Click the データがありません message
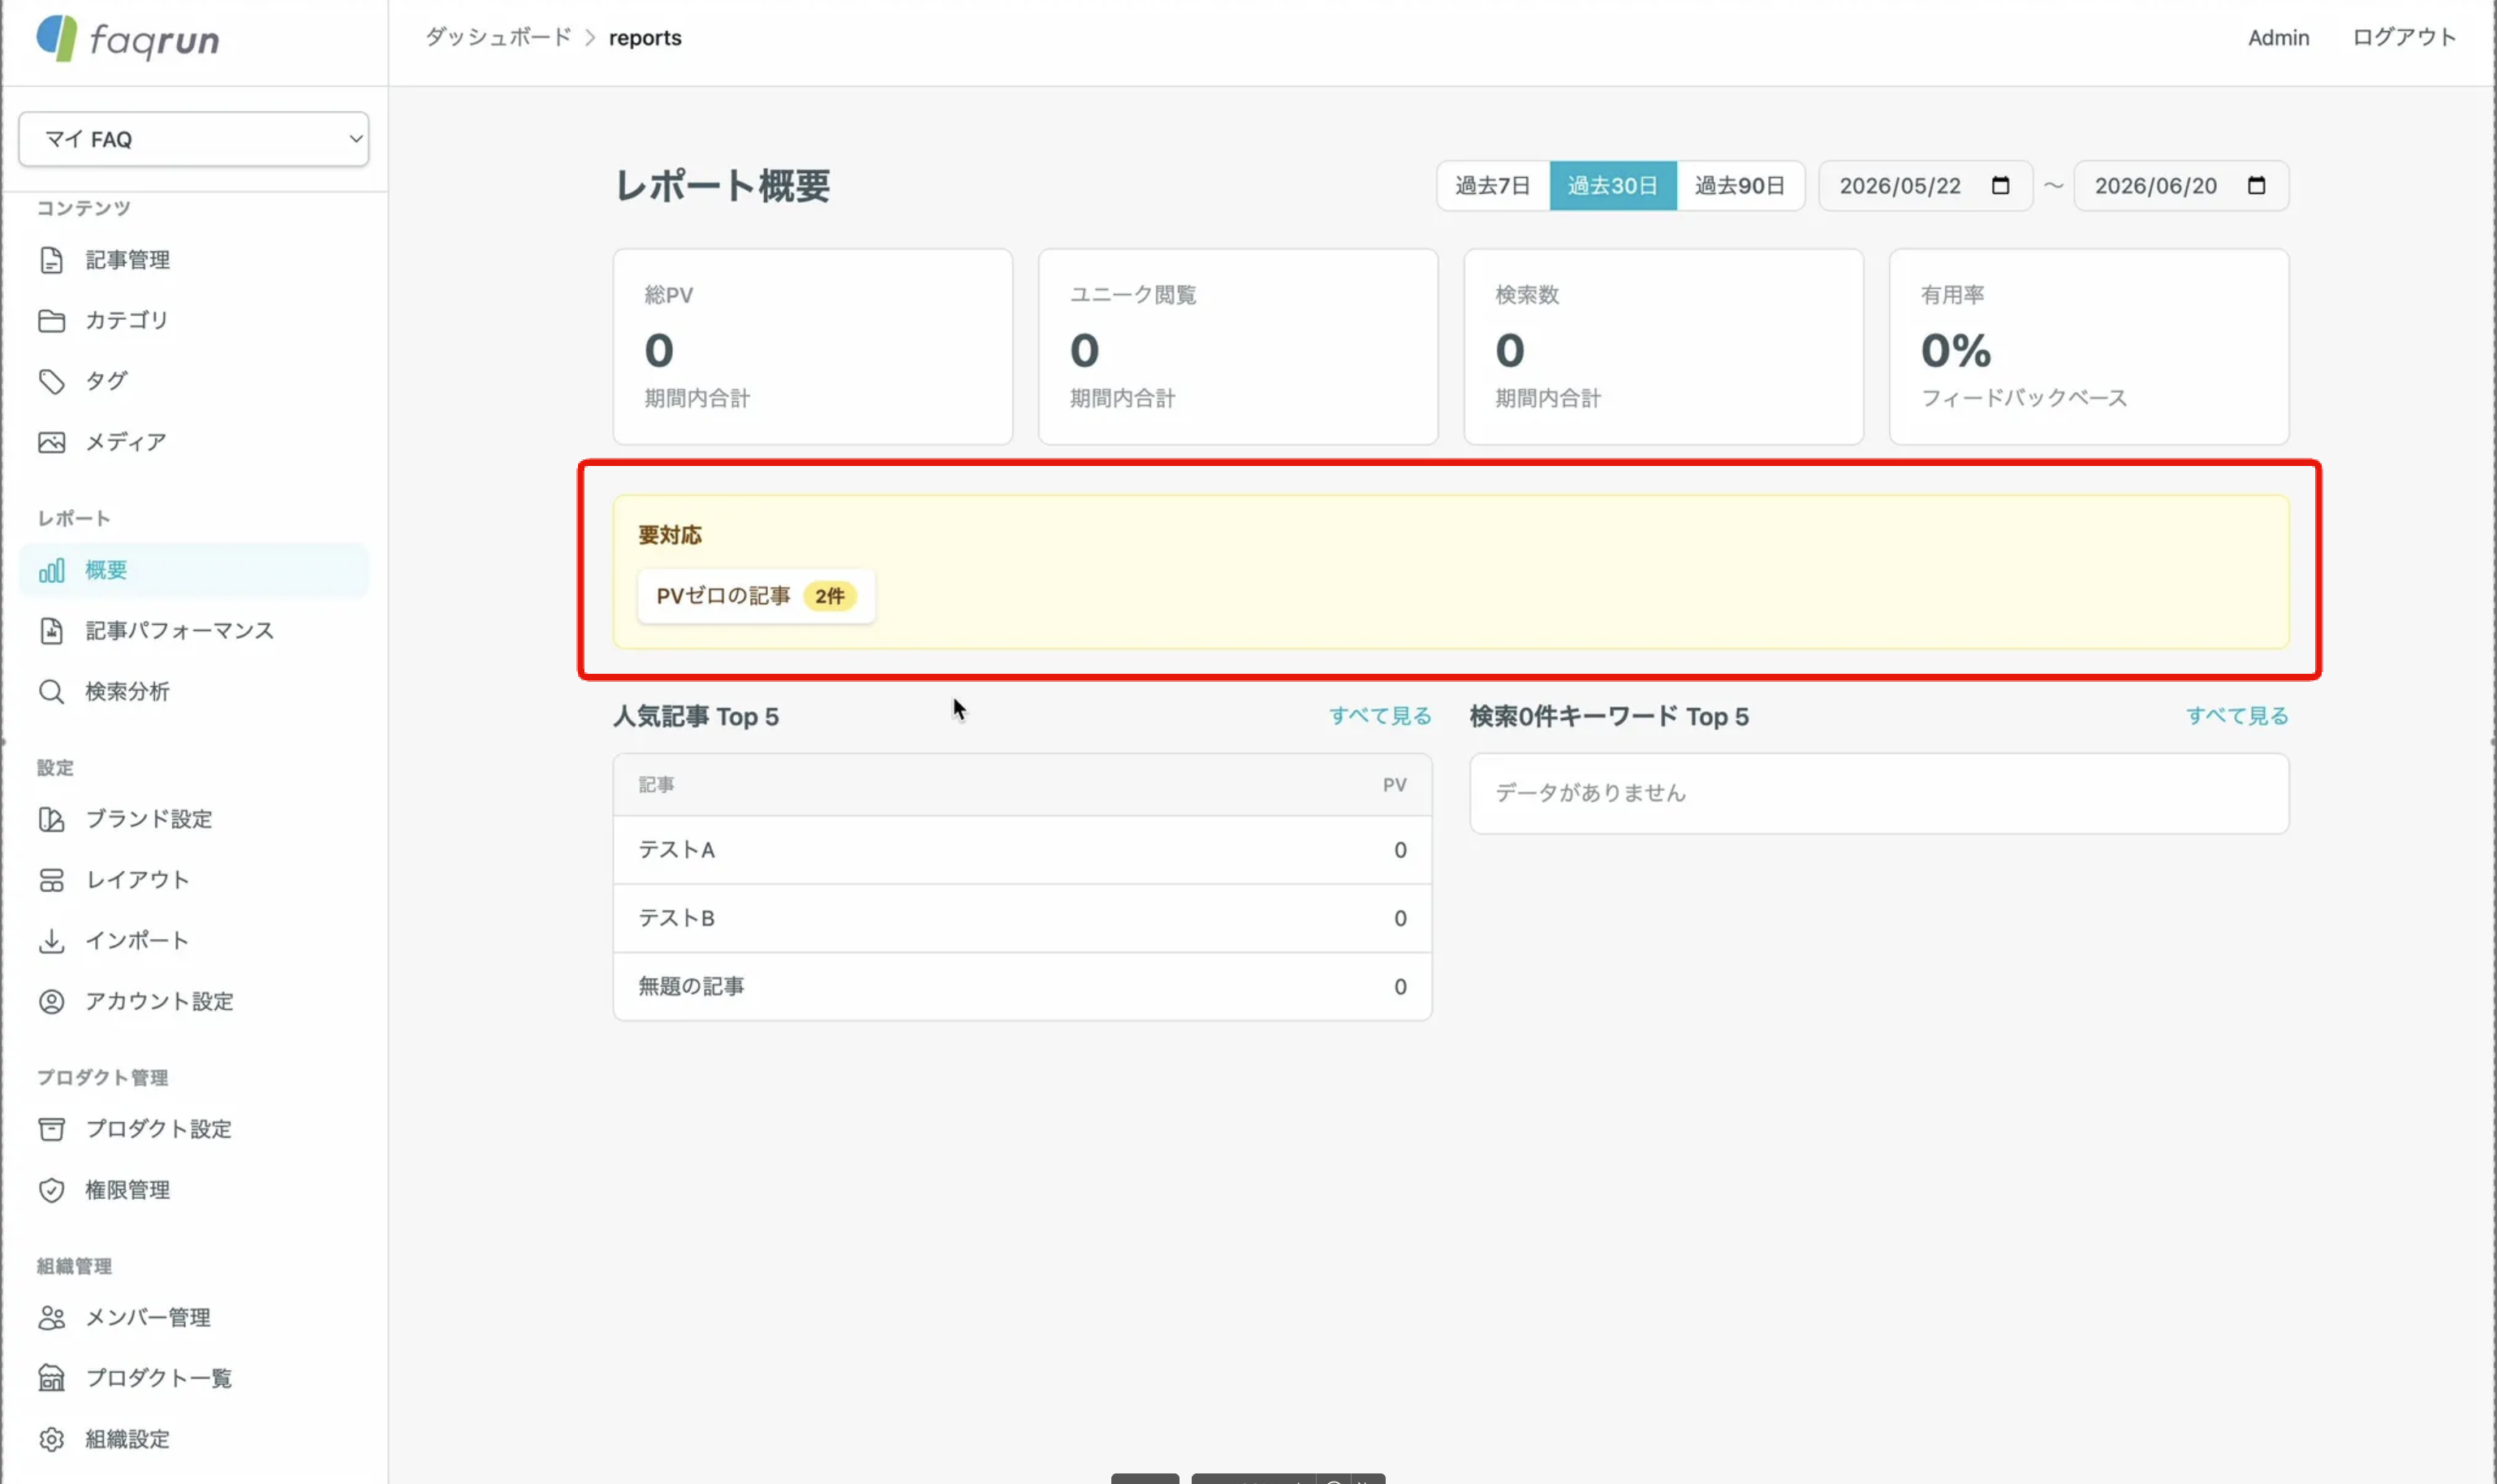 1590,793
